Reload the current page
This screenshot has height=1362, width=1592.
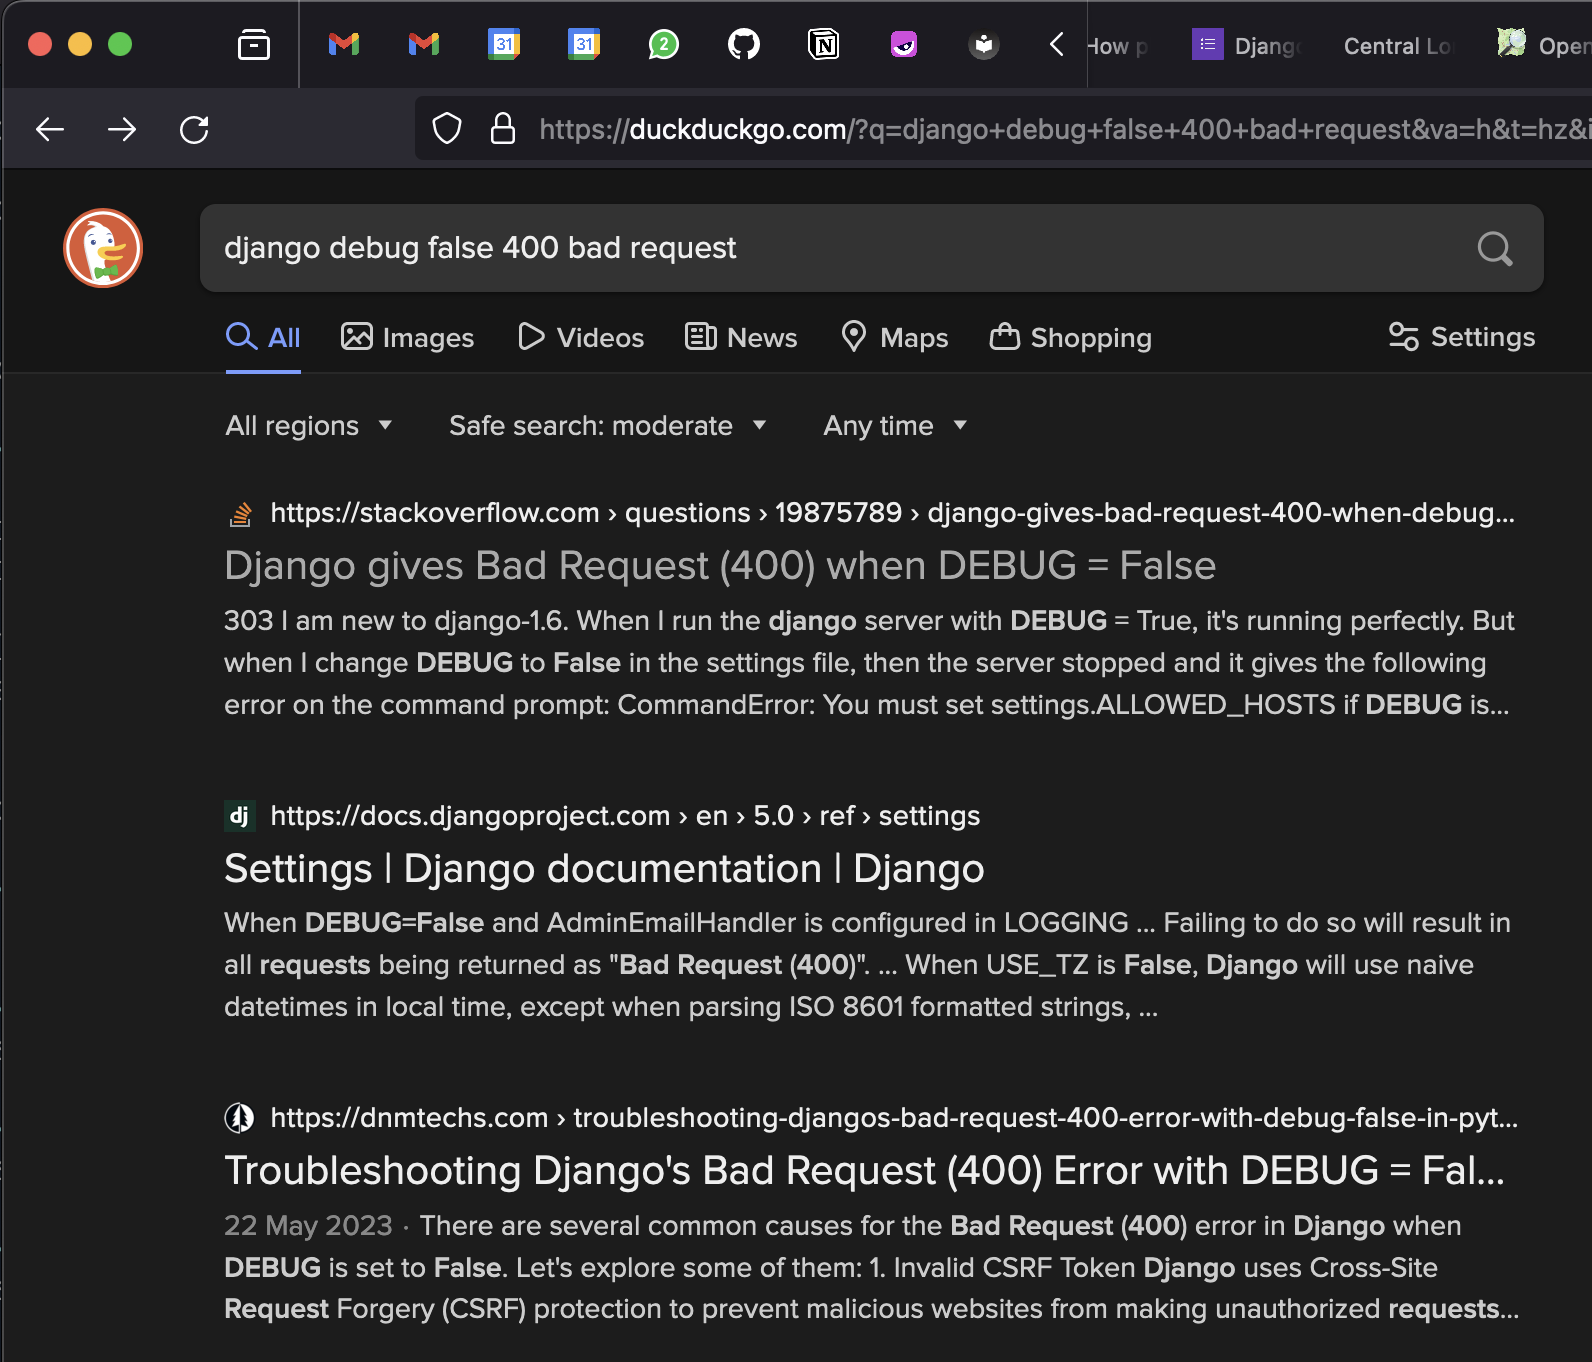(194, 129)
